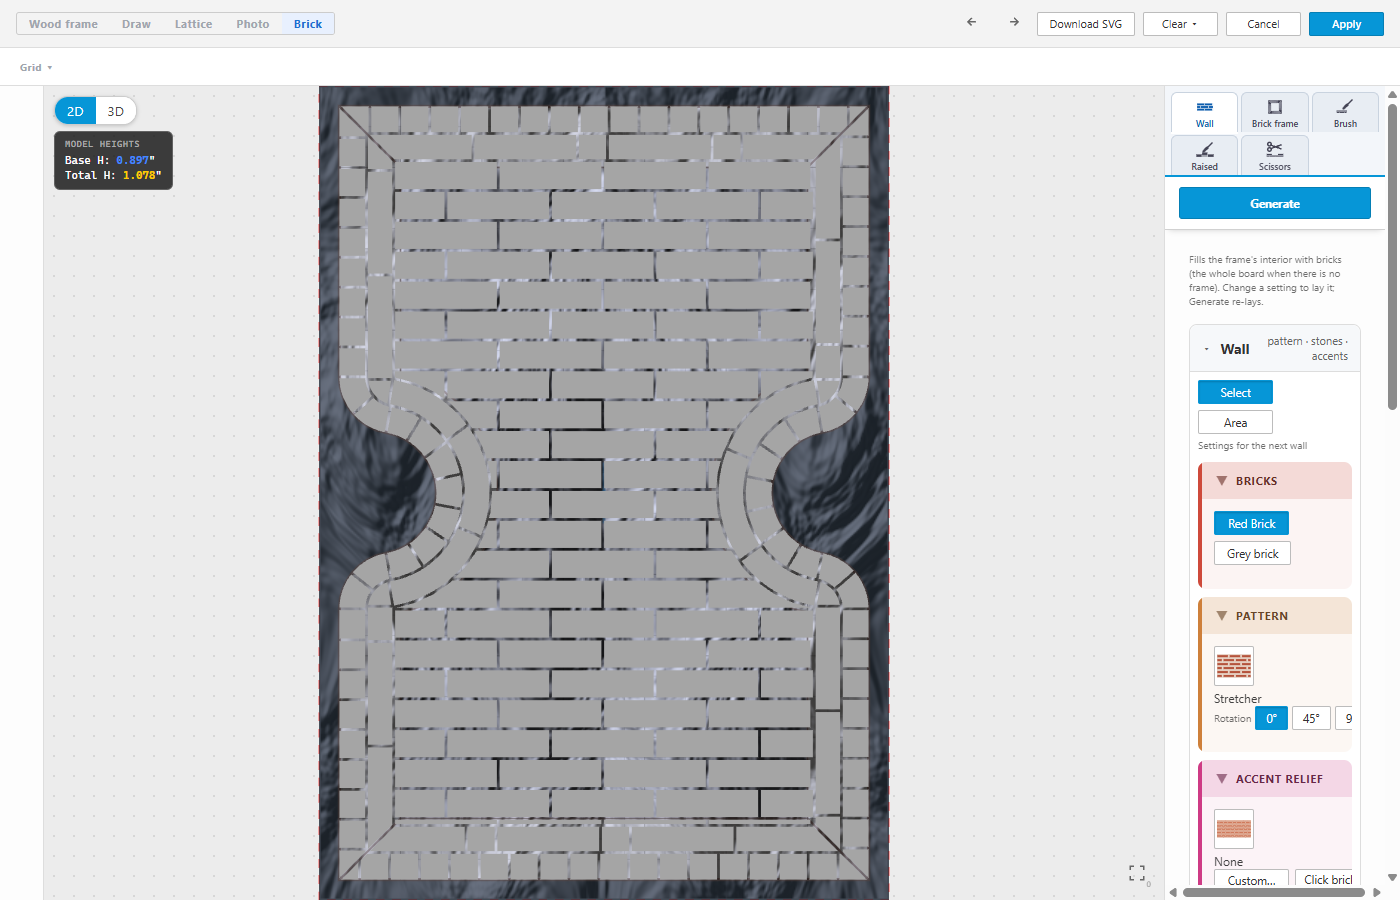Click the fit-to-screen corner brackets icon
The width and height of the screenshot is (1400, 900).
tap(1137, 873)
